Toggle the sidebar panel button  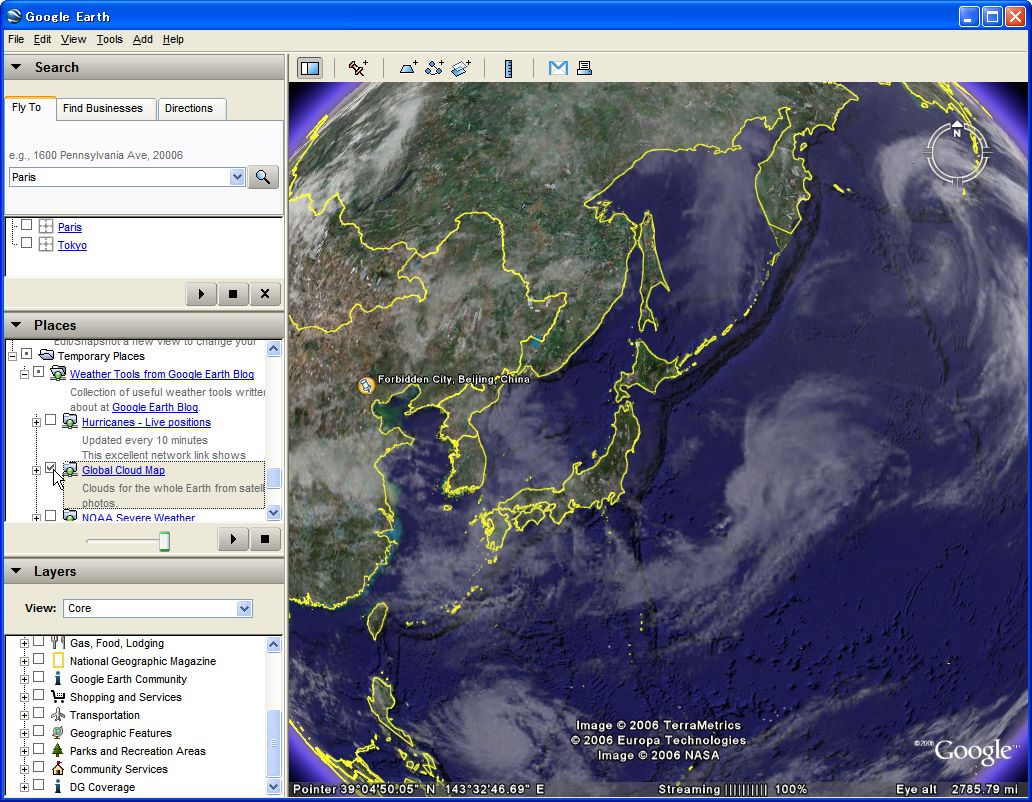(x=310, y=68)
